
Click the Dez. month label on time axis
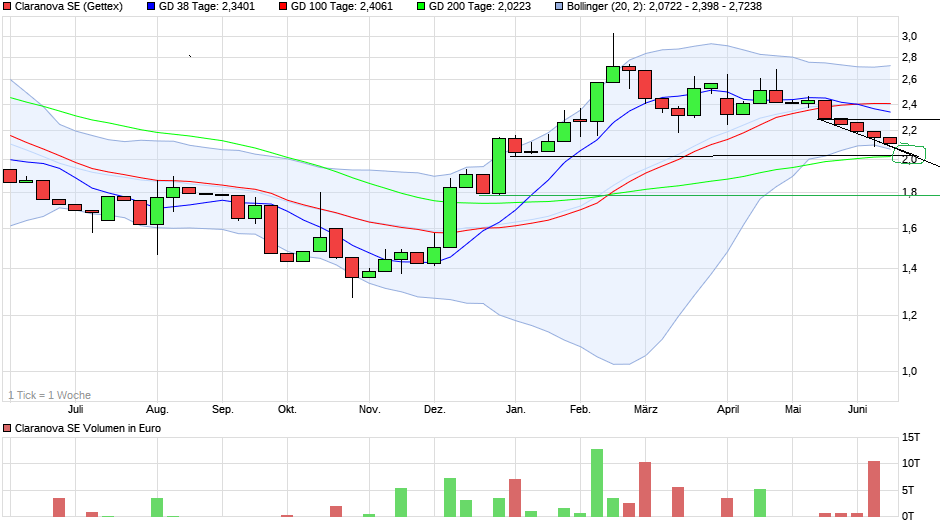tap(435, 410)
